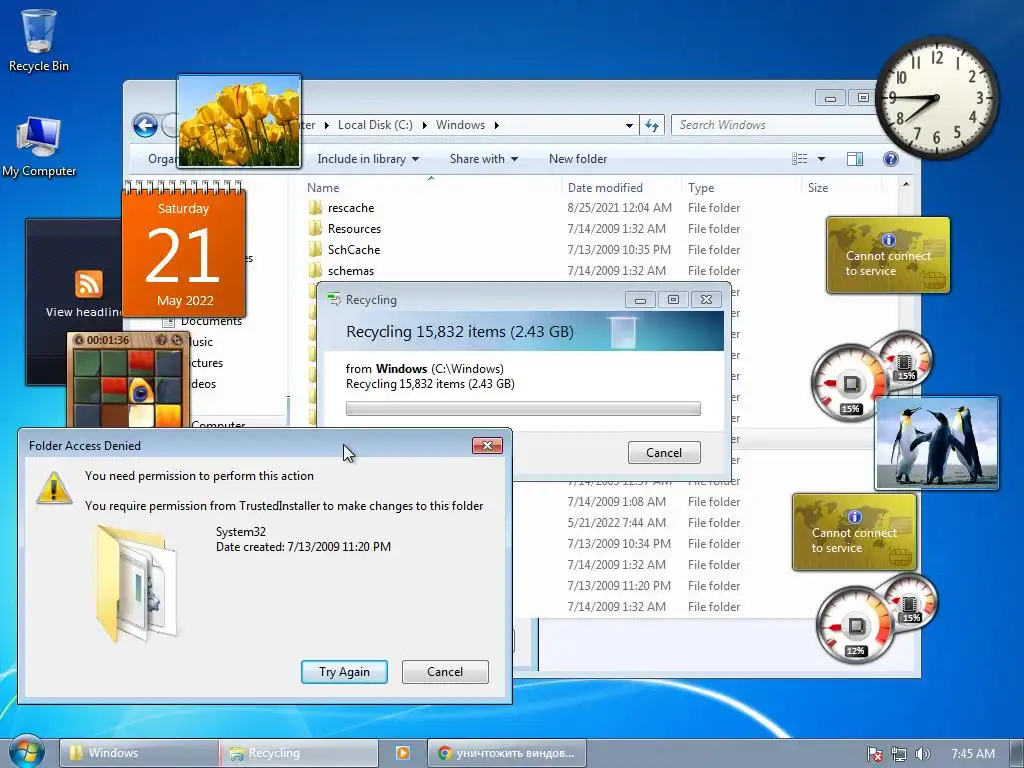Screen dimensions: 1024x768
Task: Click the SchCache folder icon
Action: tap(315, 249)
